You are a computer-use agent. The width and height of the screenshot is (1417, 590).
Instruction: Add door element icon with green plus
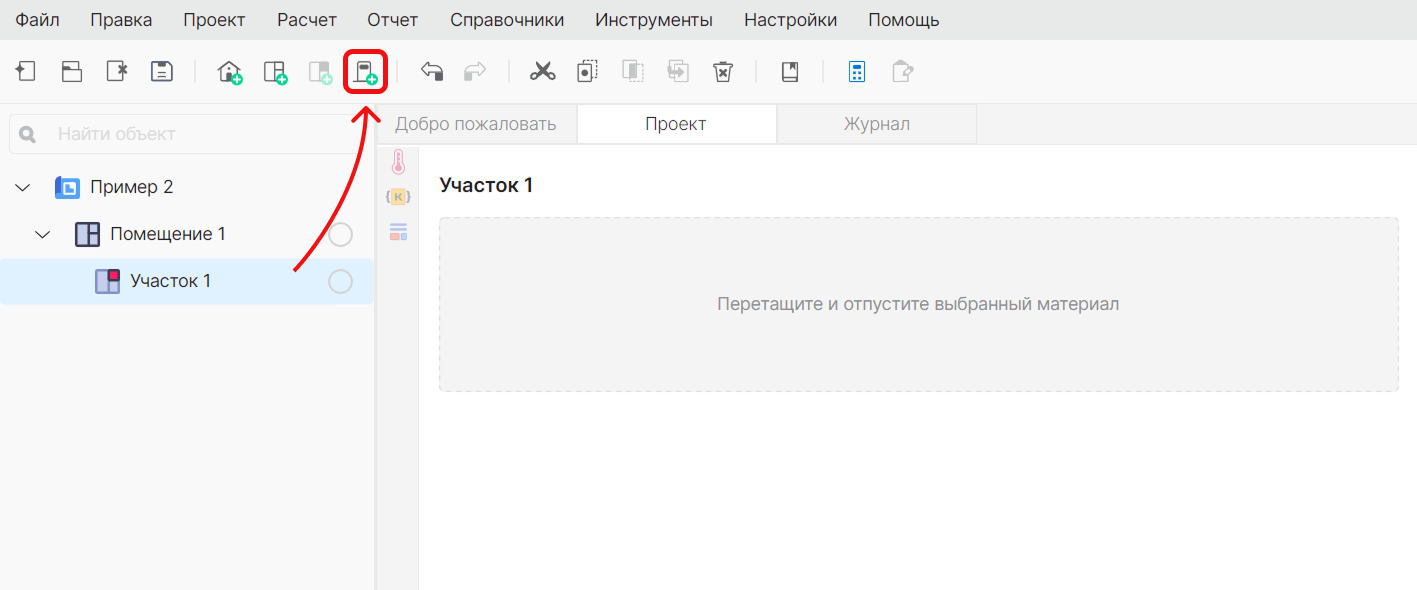click(365, 72)
